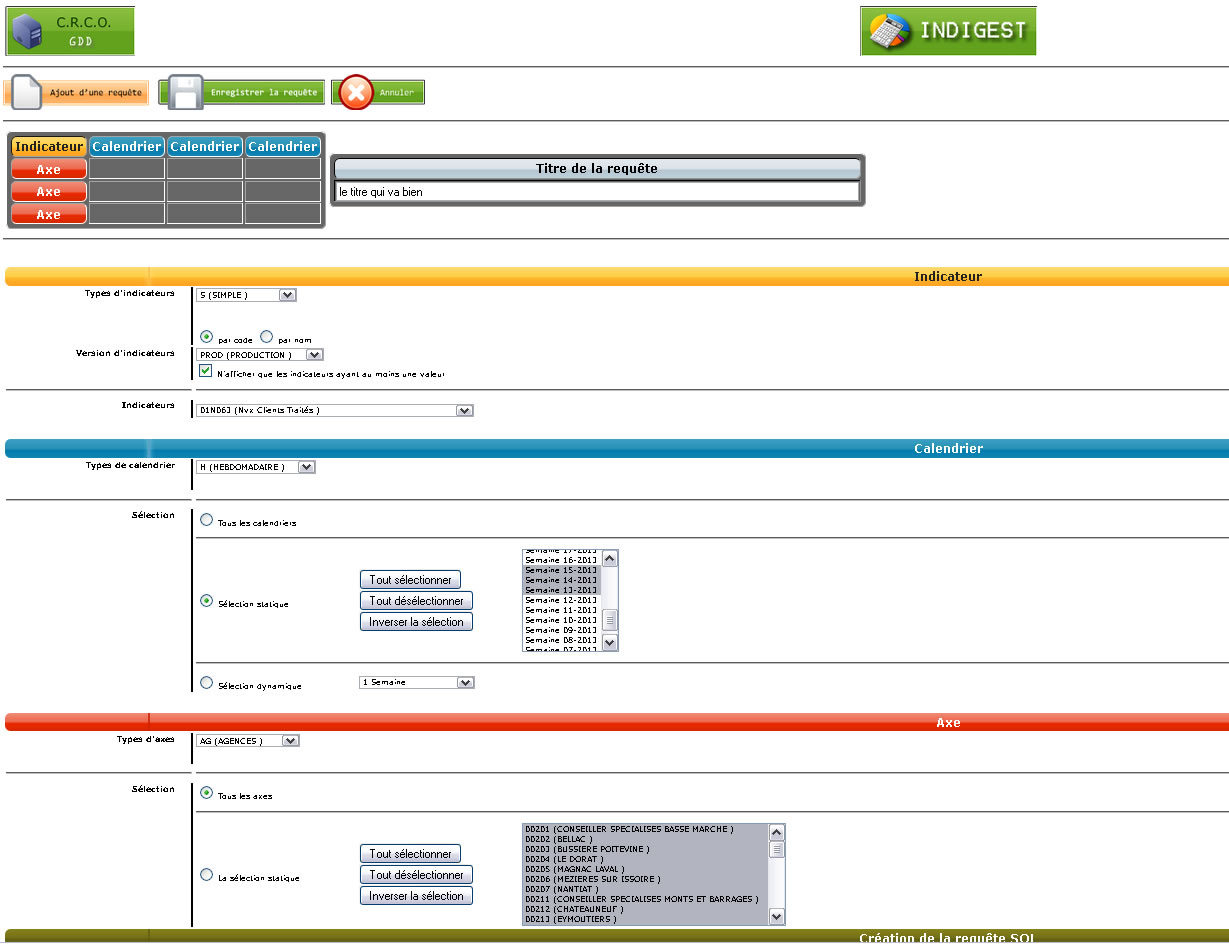The width and height of the screenshot is (1229, 944).
Task: Click the agencies list scroll down arrow
Action: coord(777,917)
